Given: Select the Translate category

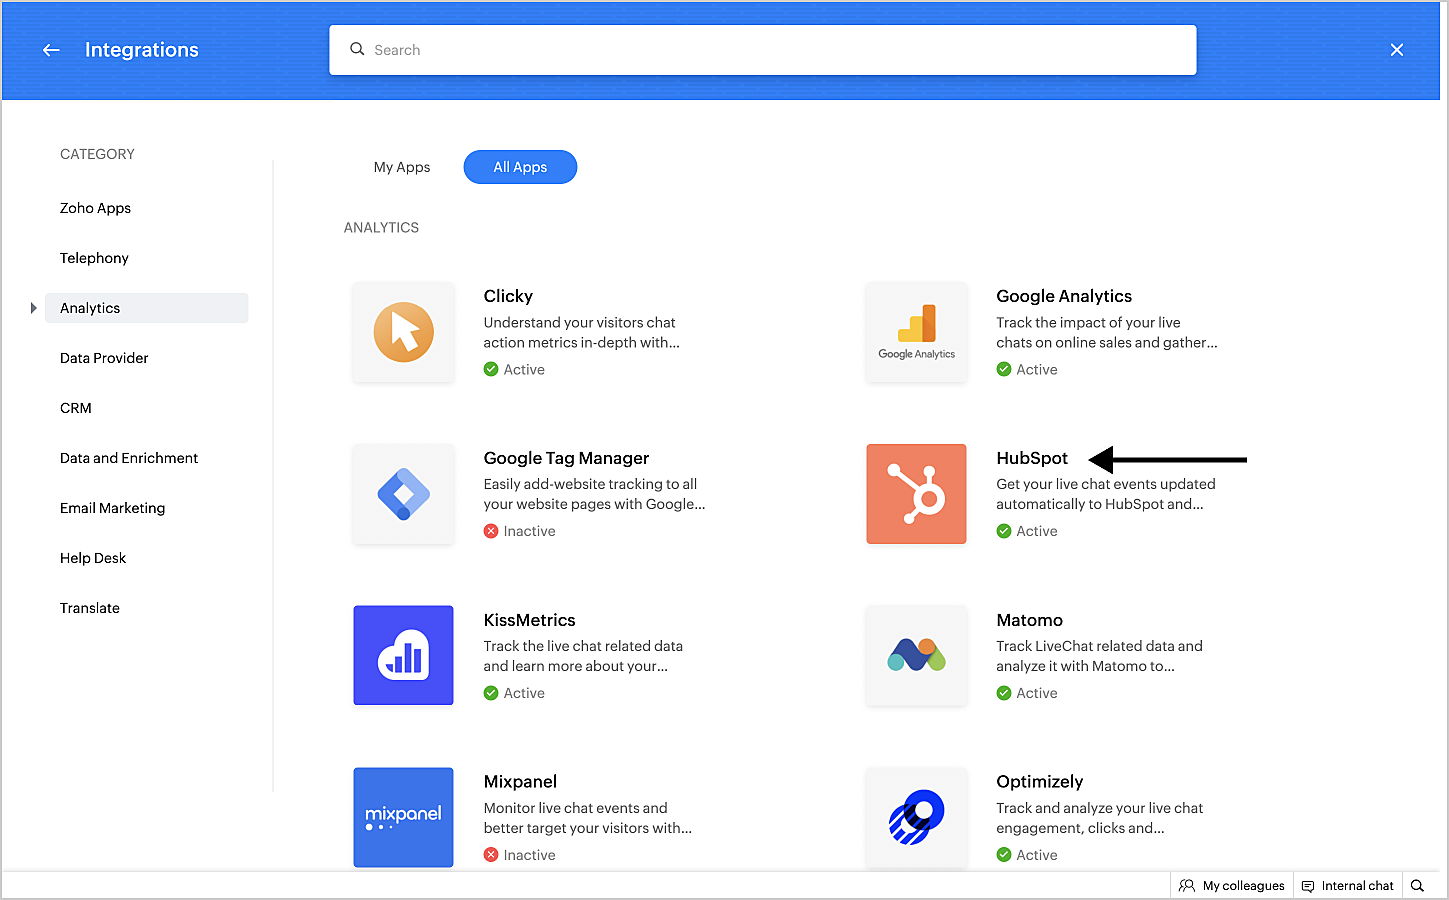Looking at the screenshot, I should tap(90, 608).
